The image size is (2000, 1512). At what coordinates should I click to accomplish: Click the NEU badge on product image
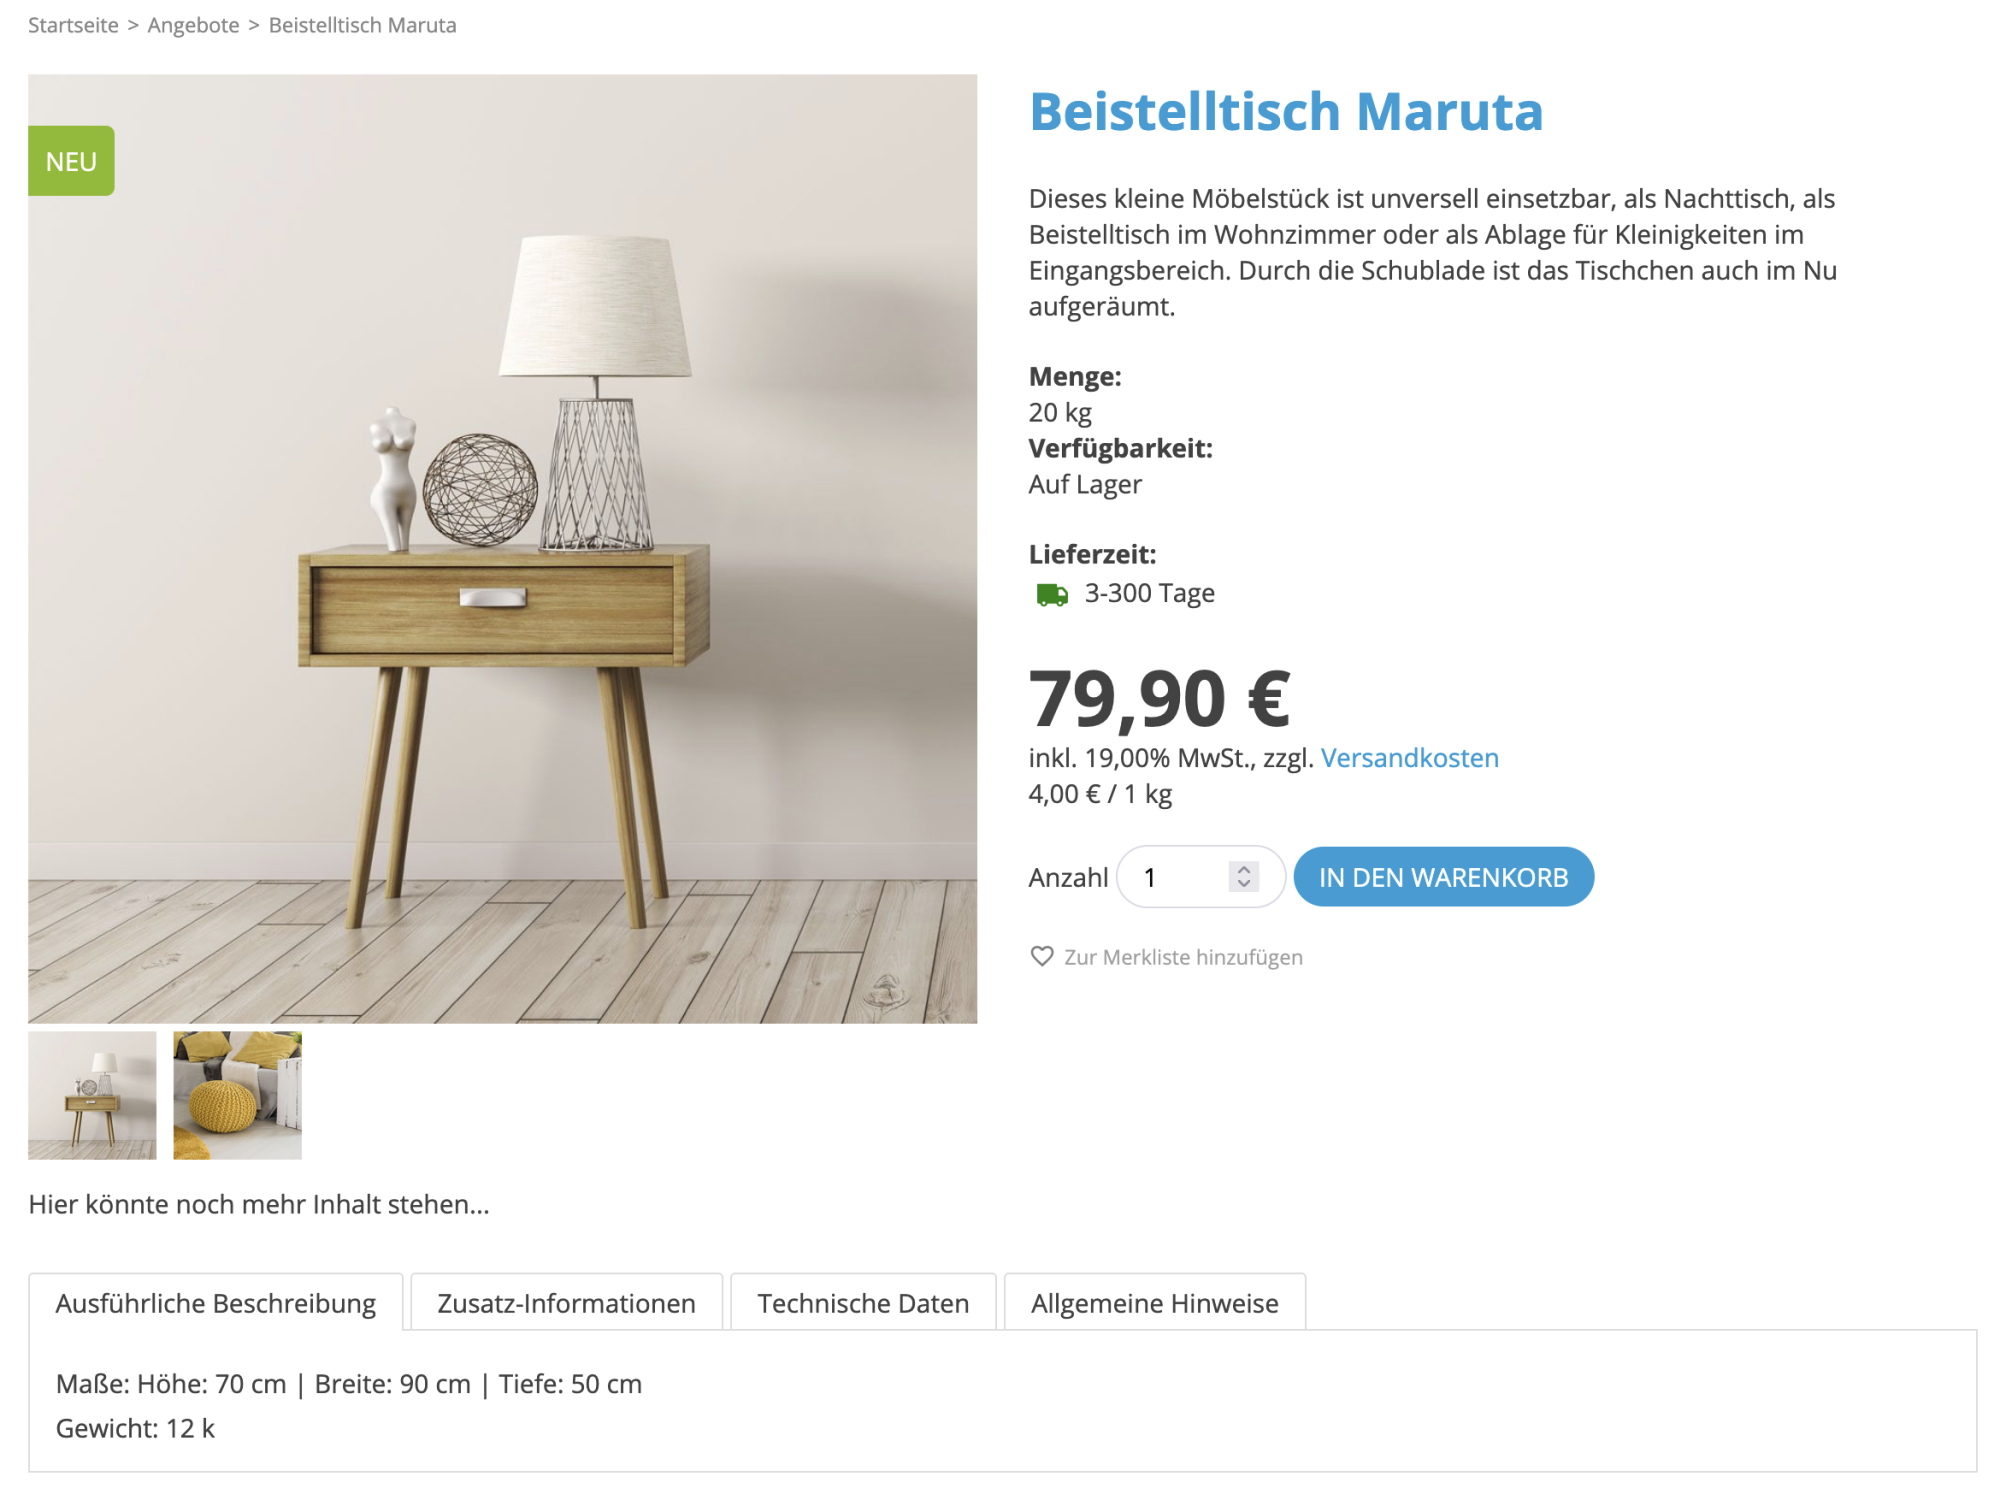point(71,159)
